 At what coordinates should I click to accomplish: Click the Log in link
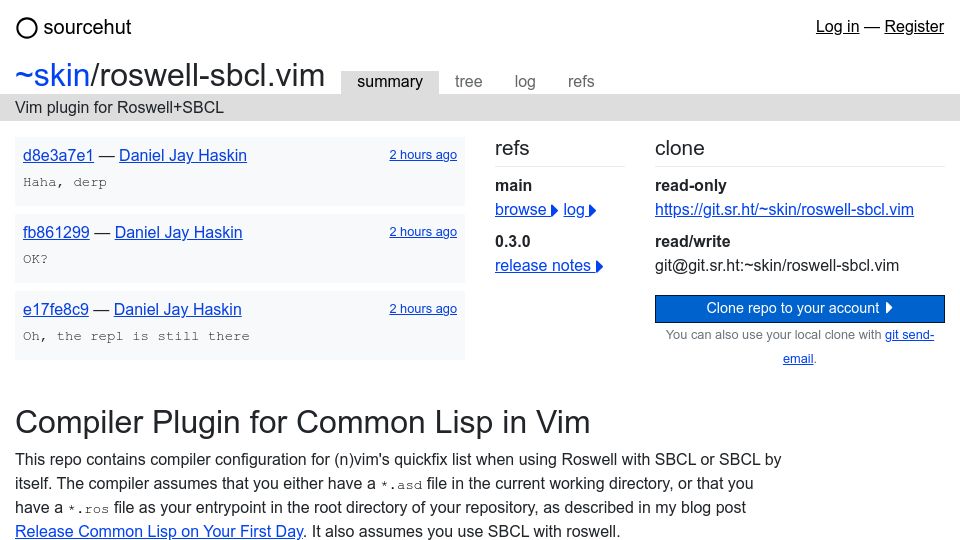[837, 26]
